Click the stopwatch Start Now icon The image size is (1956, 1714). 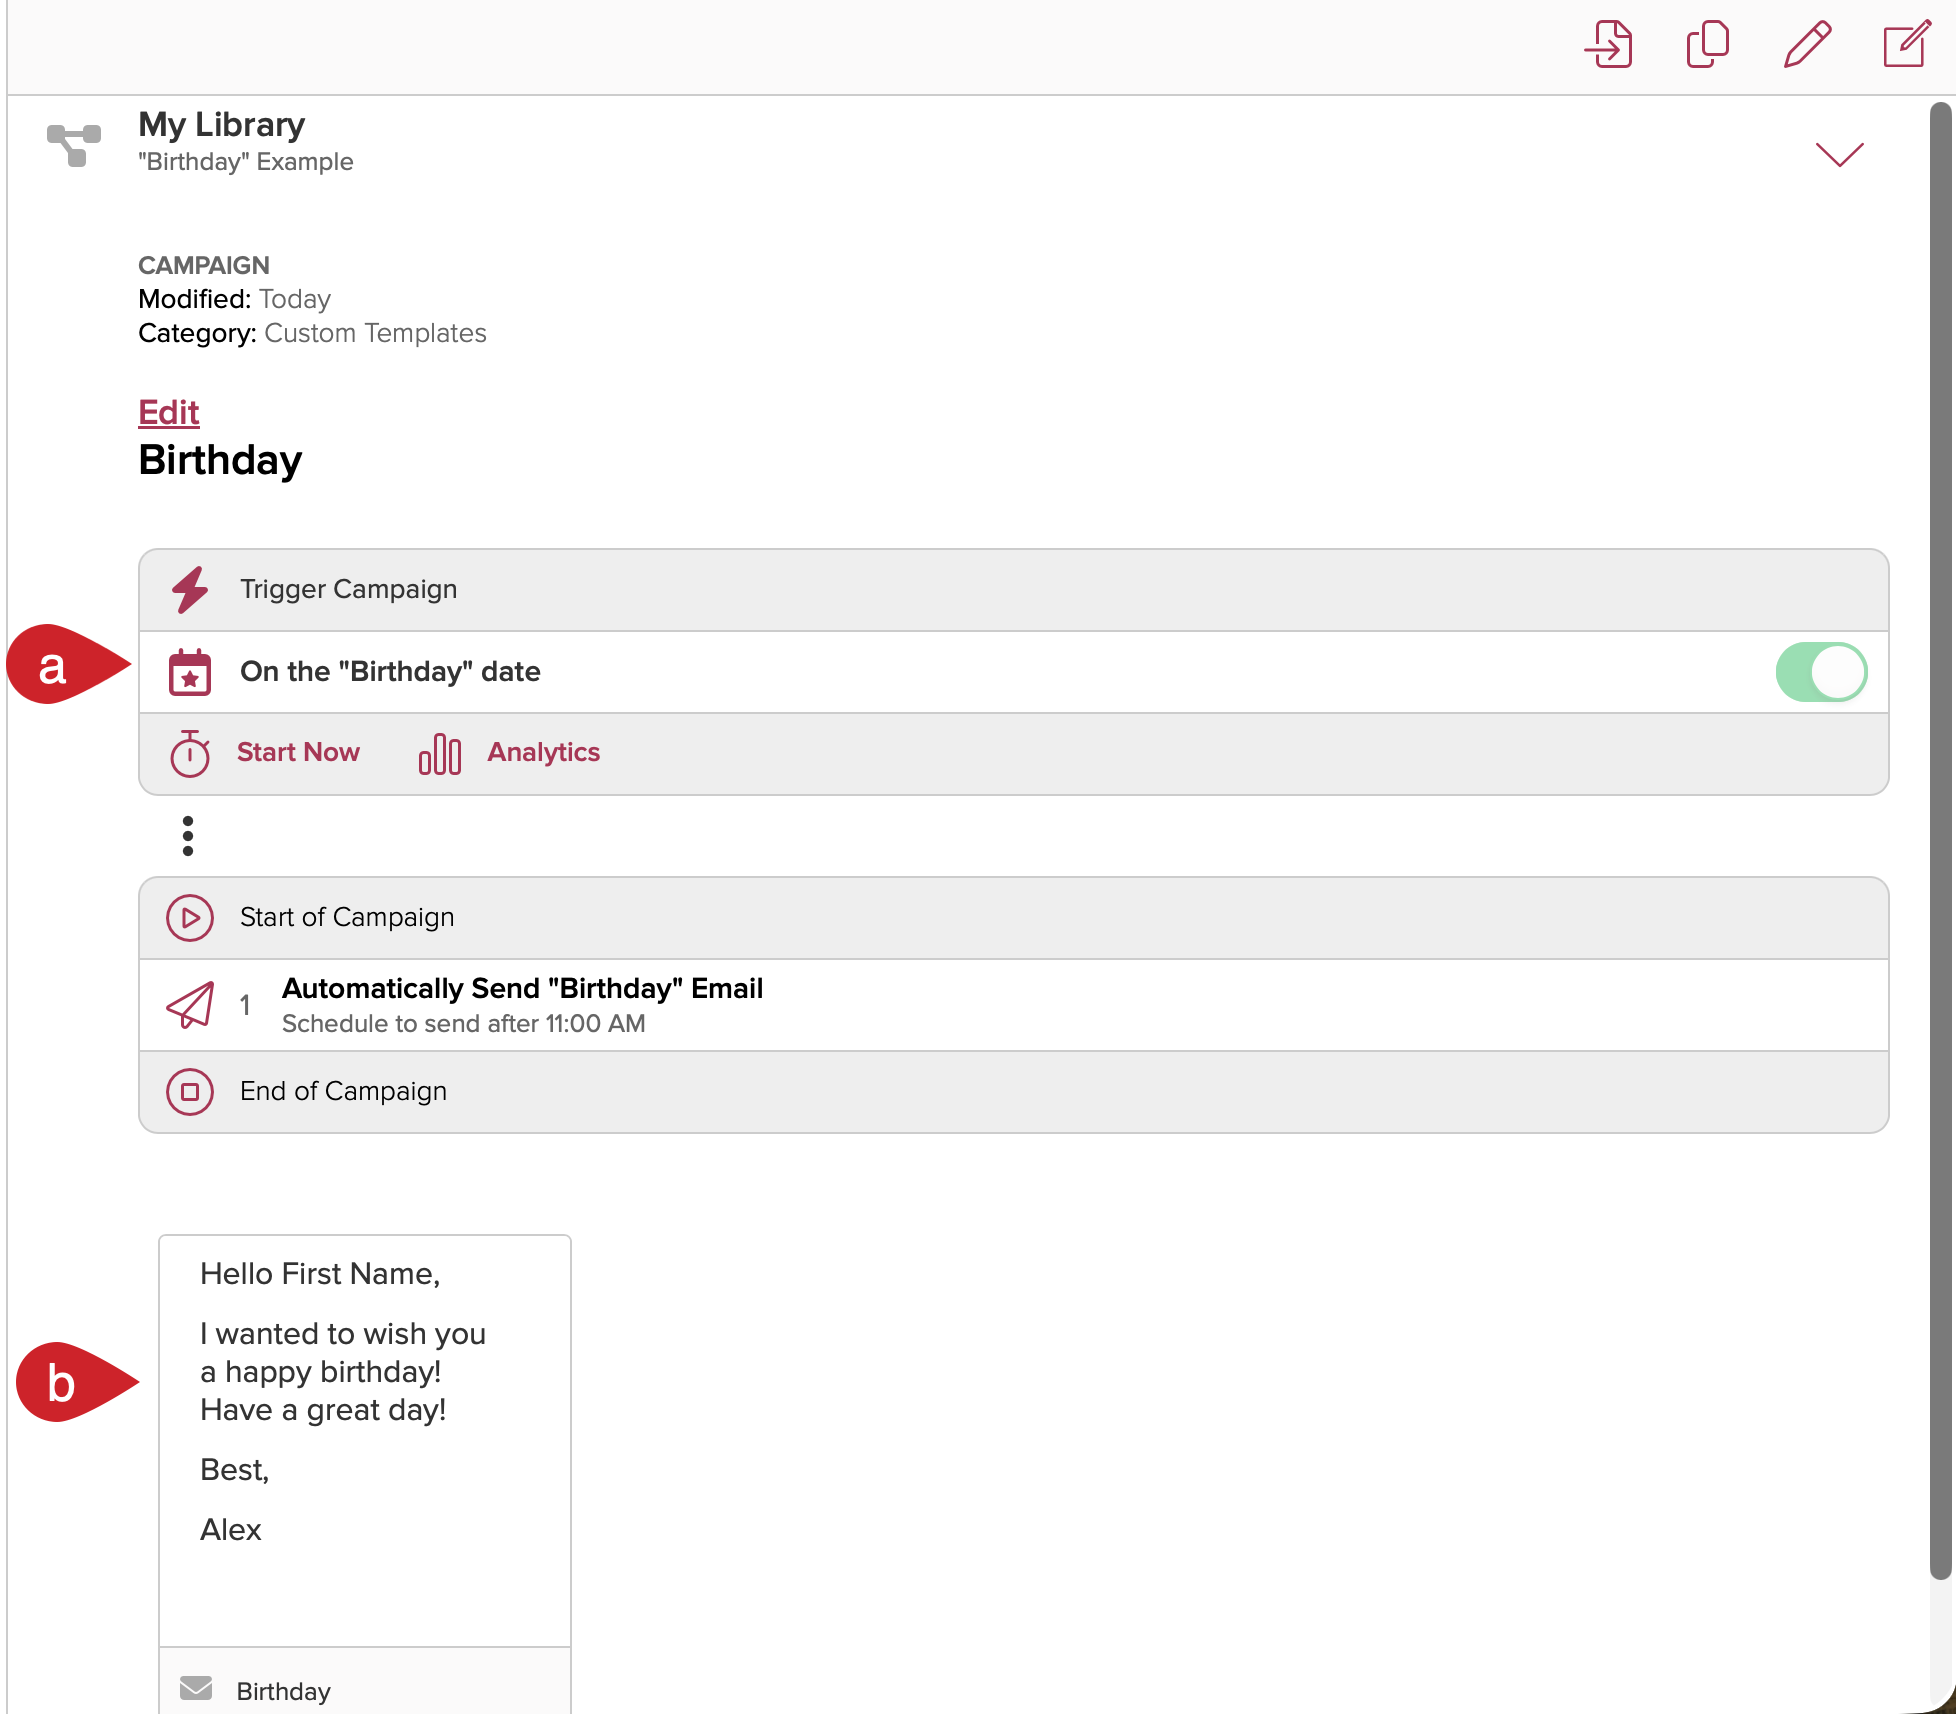click(x=190, y=753)
